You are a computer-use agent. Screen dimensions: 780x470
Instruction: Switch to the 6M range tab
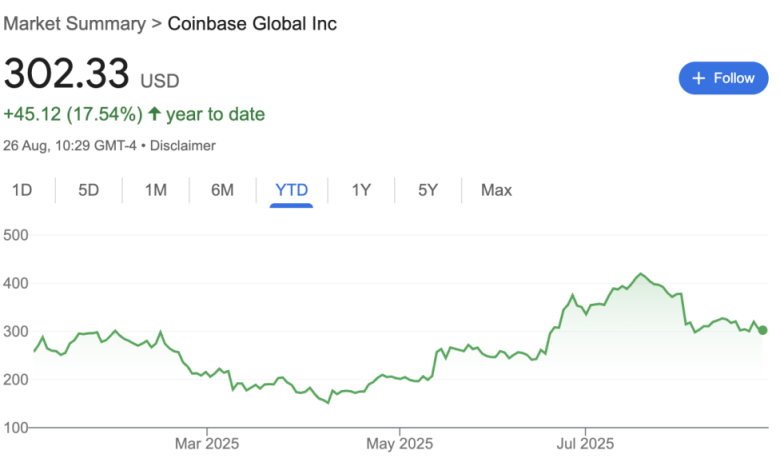[222, 190]
